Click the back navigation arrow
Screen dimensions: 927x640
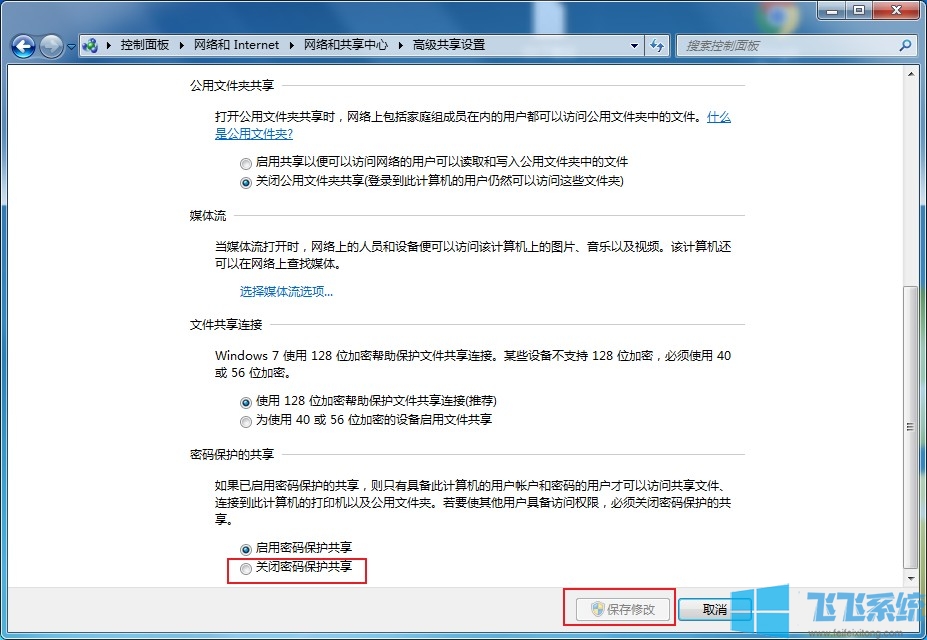pos(22,45)
